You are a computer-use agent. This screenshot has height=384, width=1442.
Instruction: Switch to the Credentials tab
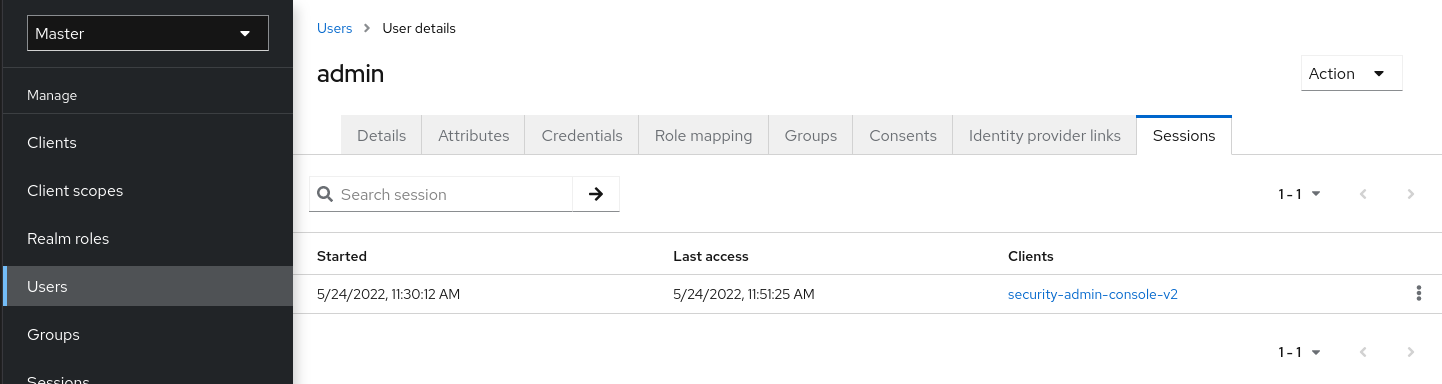(582, 135)
